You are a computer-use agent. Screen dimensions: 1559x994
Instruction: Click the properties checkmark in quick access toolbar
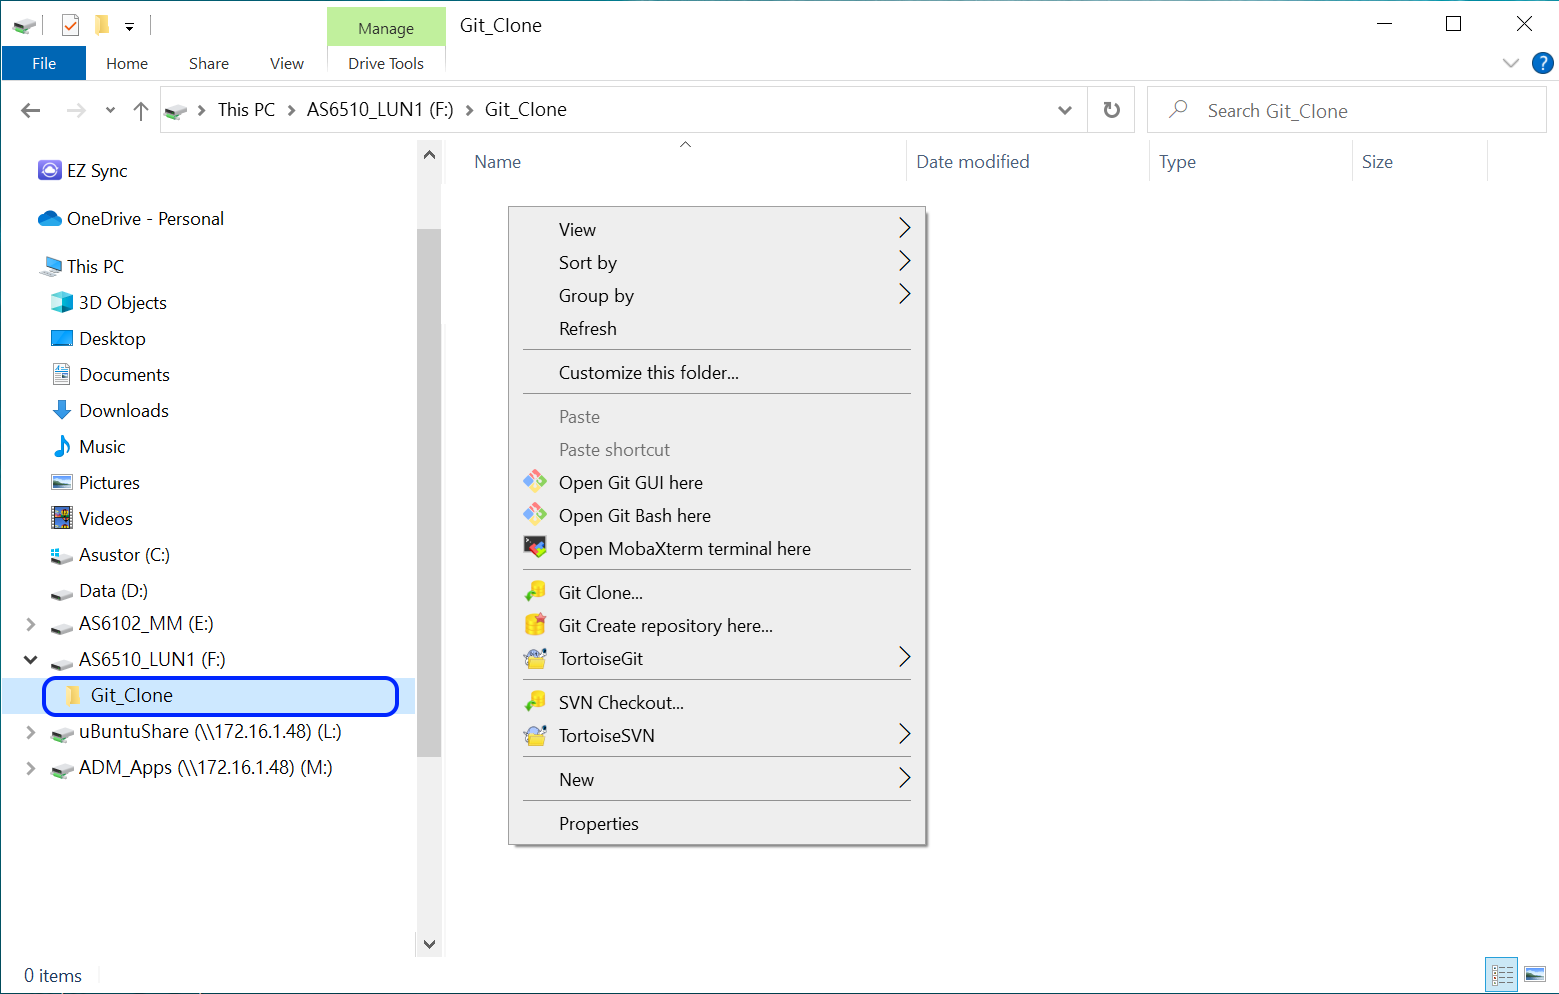click(x=70, y=25)
